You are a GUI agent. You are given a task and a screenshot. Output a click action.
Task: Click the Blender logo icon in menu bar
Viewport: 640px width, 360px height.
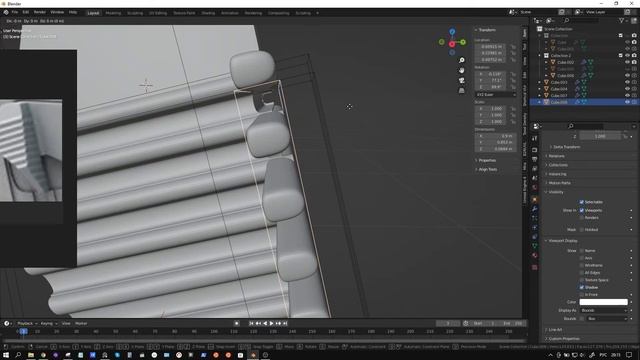pos(6,12)
